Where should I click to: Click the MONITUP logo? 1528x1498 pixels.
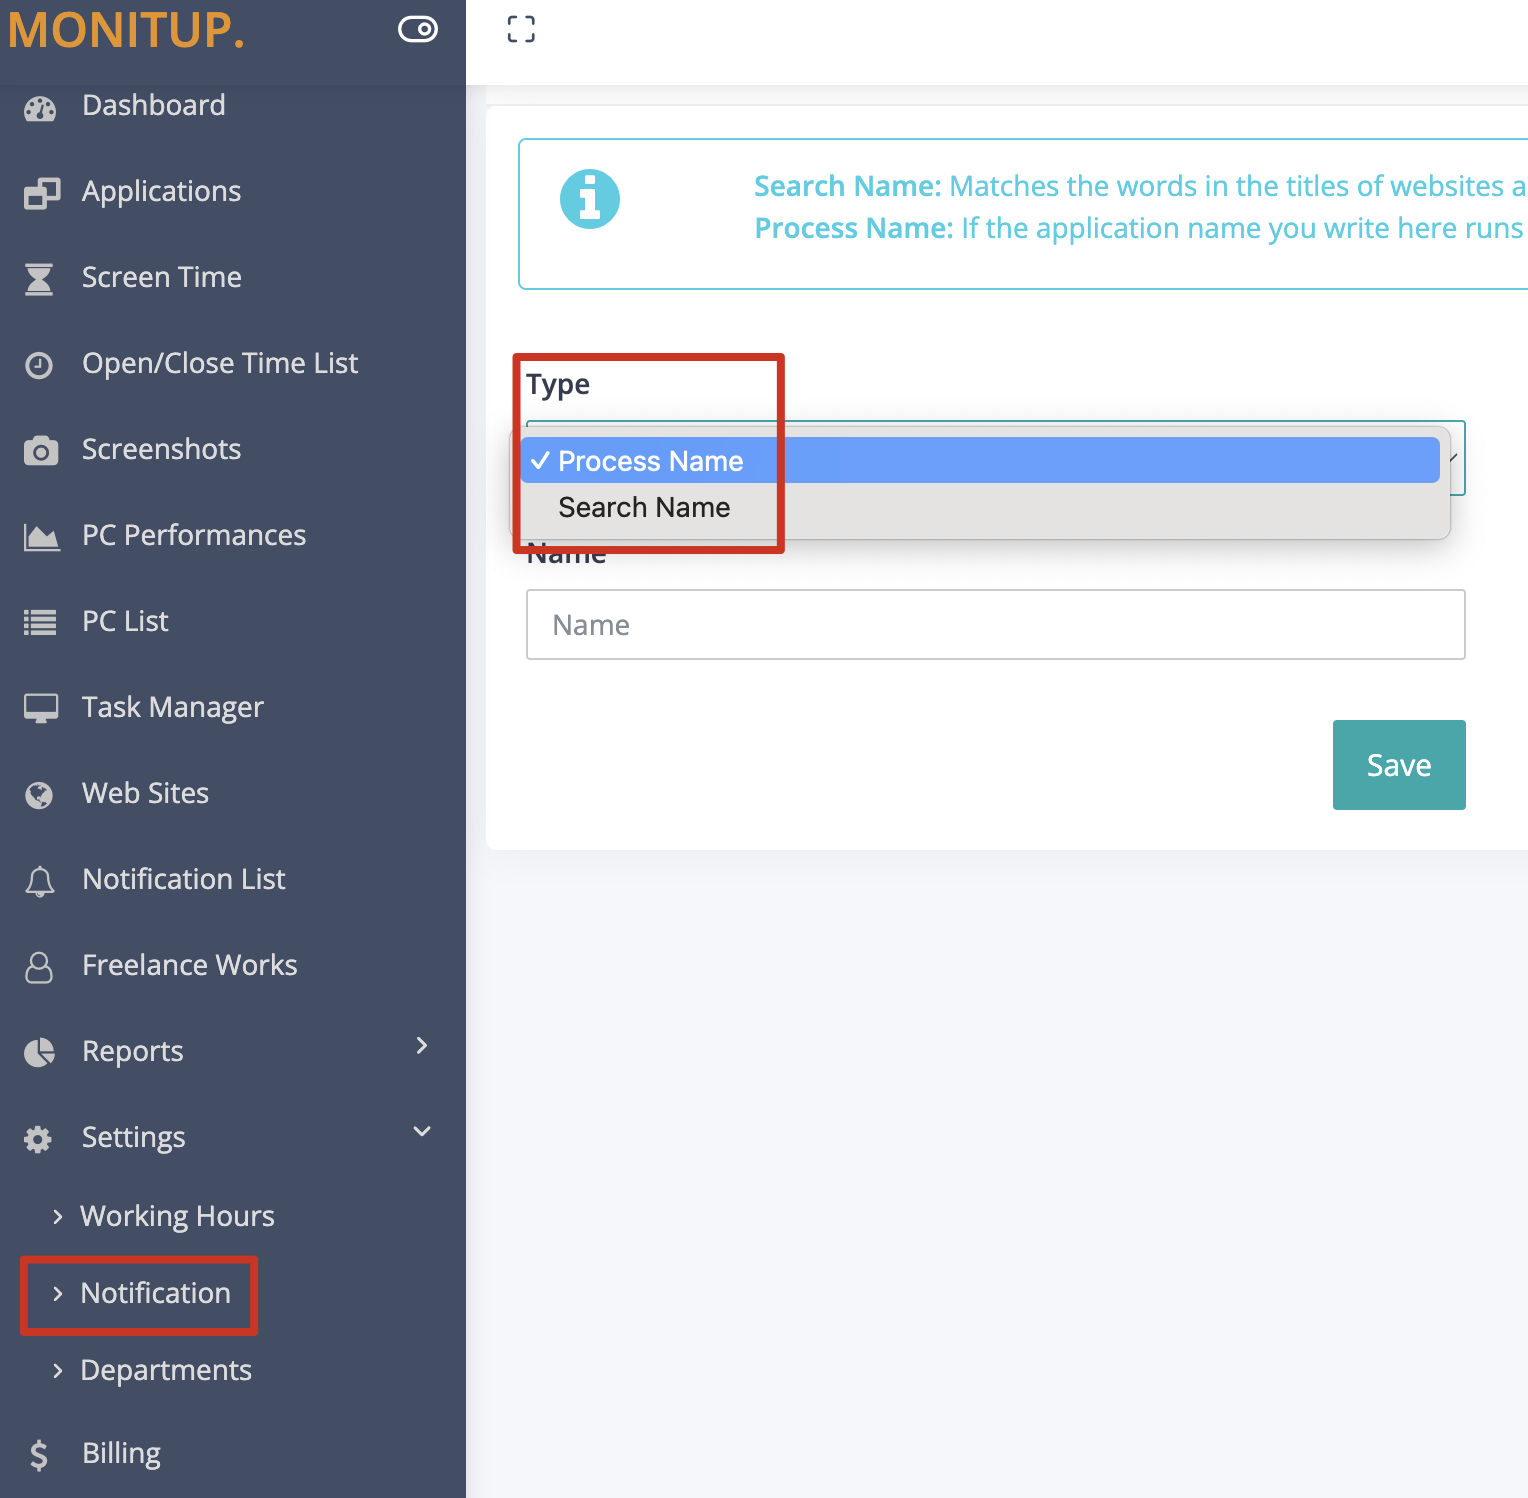click(x=126, y=29)
